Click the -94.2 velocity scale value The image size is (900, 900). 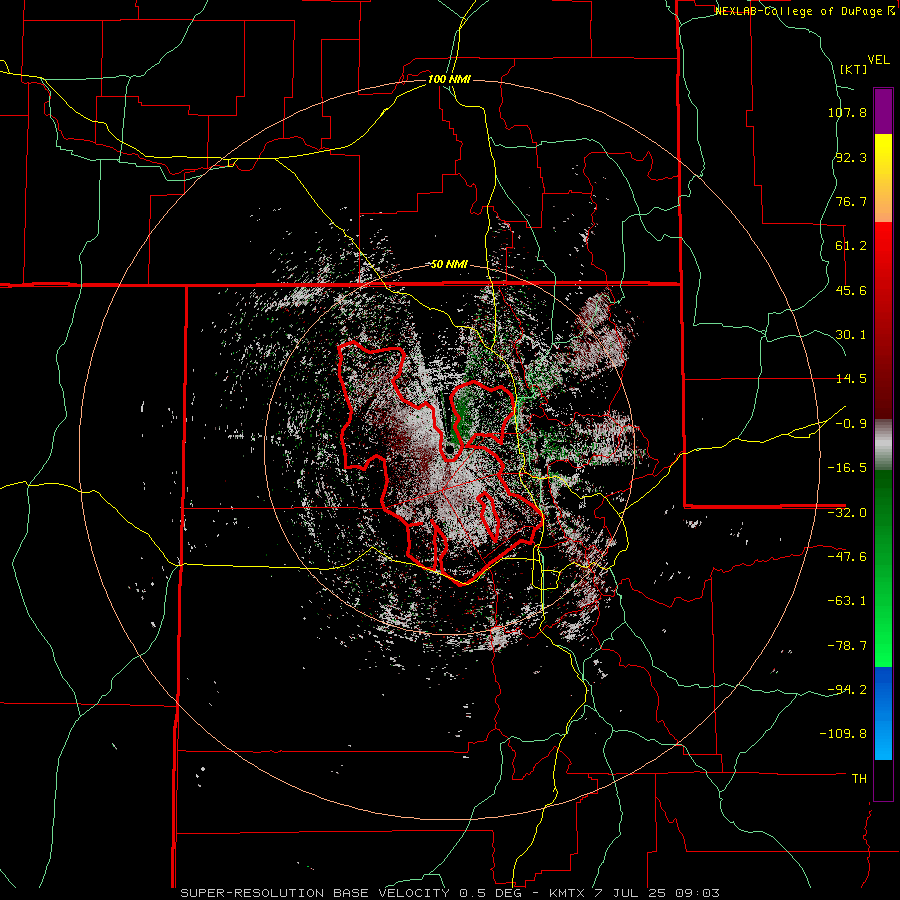pos(847,689)
